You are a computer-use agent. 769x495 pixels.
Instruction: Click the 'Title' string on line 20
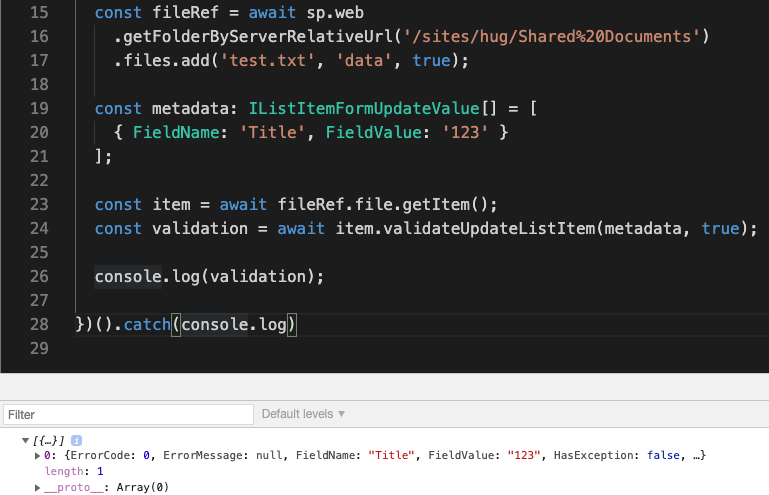point(272,132)
